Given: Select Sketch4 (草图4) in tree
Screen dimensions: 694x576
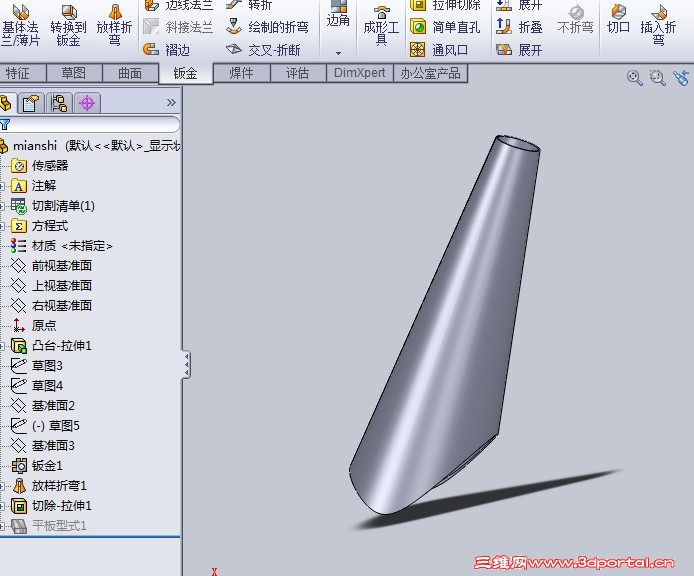Looking at the screenshot, I should tap(37, 386).
